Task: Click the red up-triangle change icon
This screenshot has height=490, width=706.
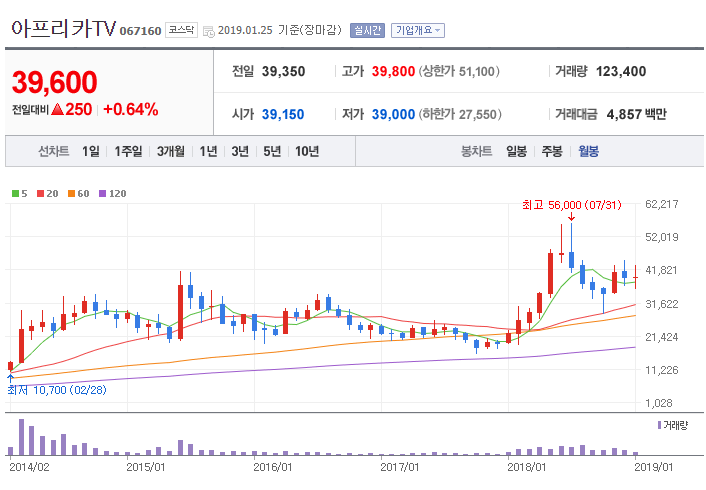Action: point(58,109)
